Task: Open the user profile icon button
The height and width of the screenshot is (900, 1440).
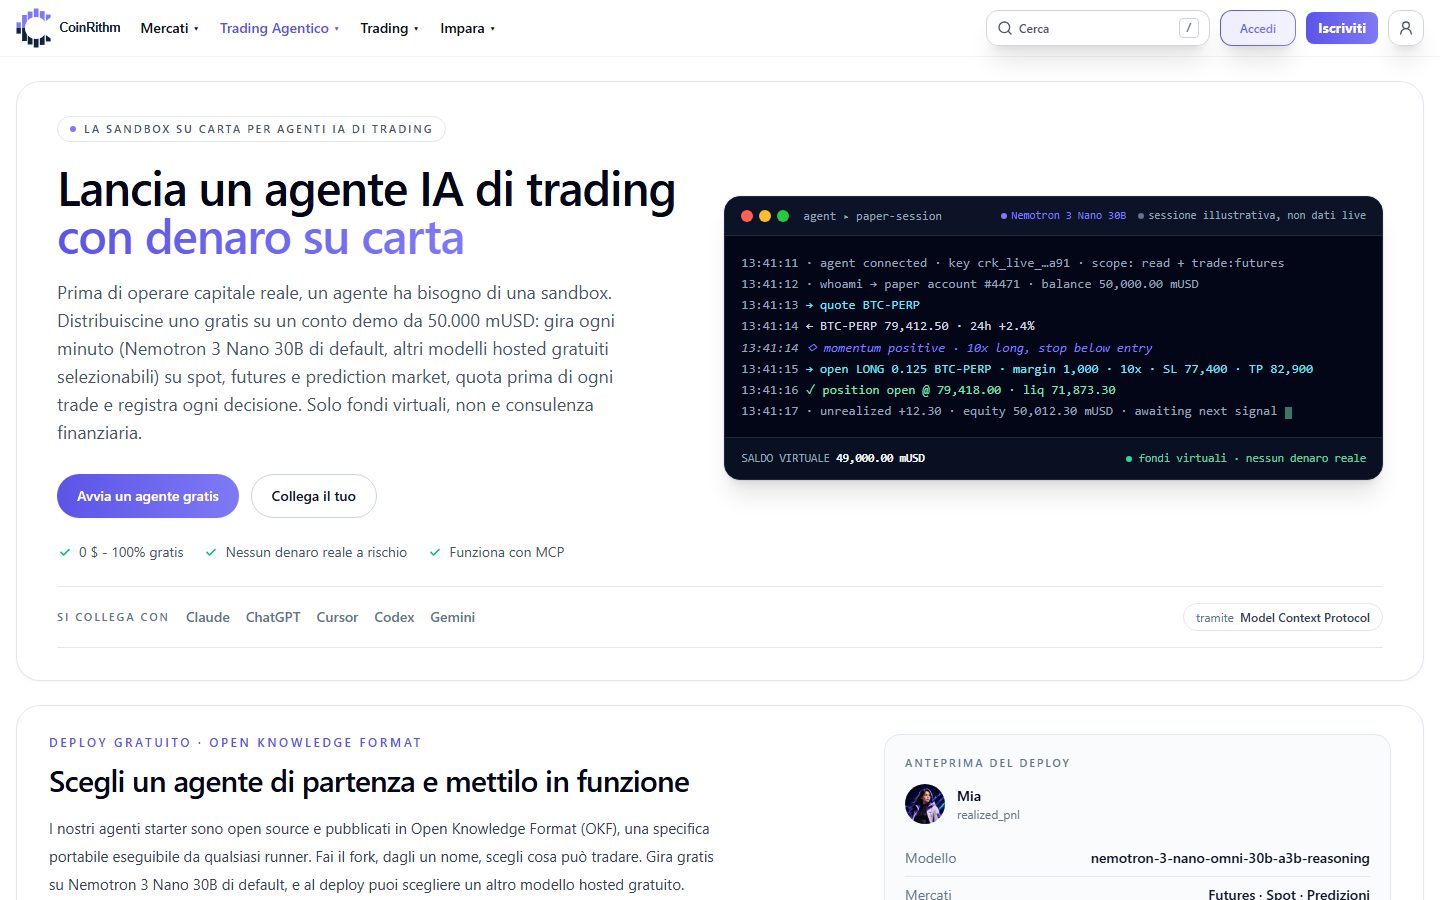Action: click(x=1406, y=28)
